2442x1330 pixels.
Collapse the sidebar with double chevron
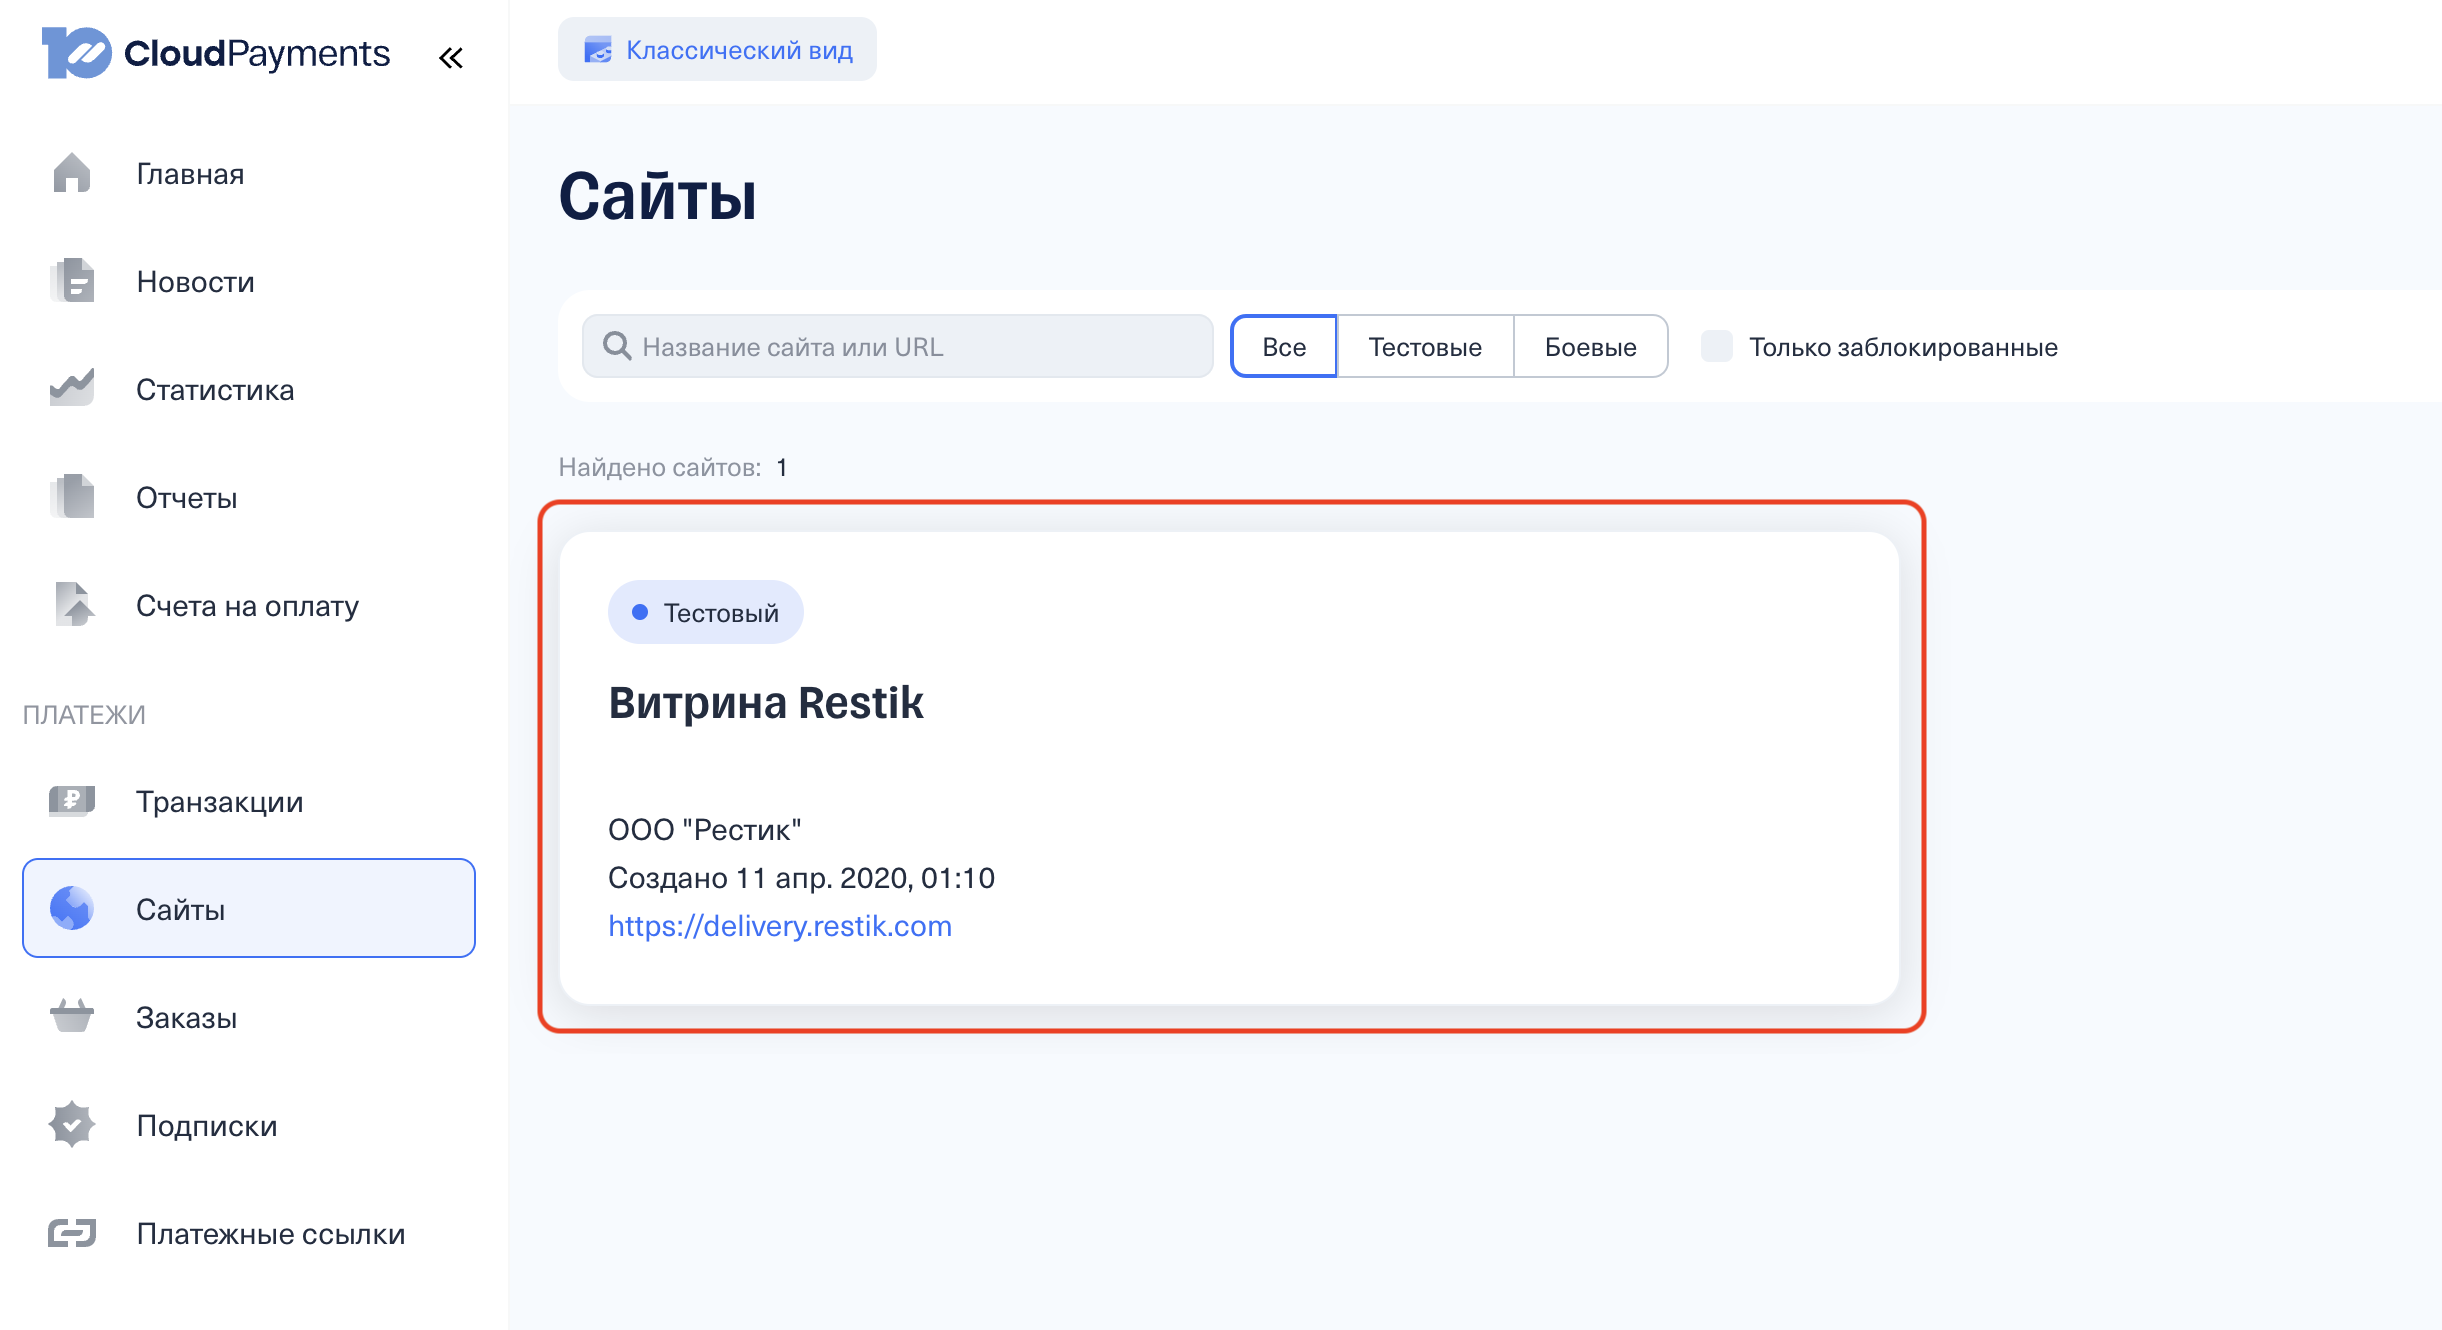(x=451, y=58)
